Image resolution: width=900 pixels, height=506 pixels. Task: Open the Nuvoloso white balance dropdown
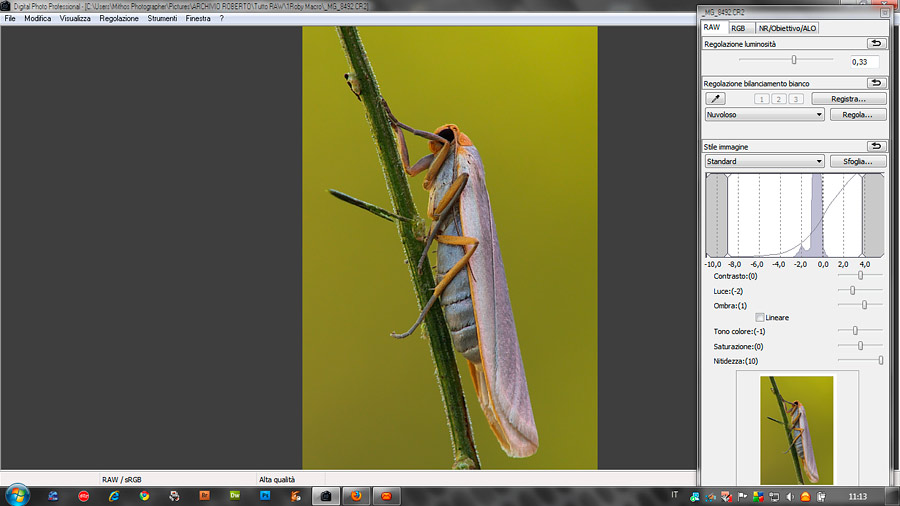(765, 115)
